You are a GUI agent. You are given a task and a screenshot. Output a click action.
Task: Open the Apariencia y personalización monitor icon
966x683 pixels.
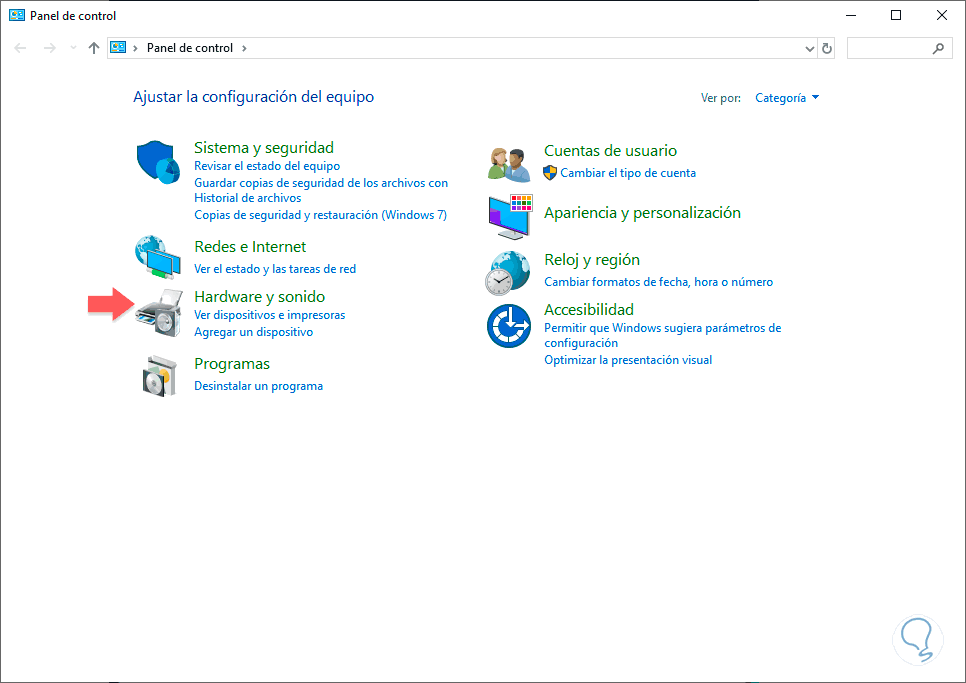coord(510,216)
